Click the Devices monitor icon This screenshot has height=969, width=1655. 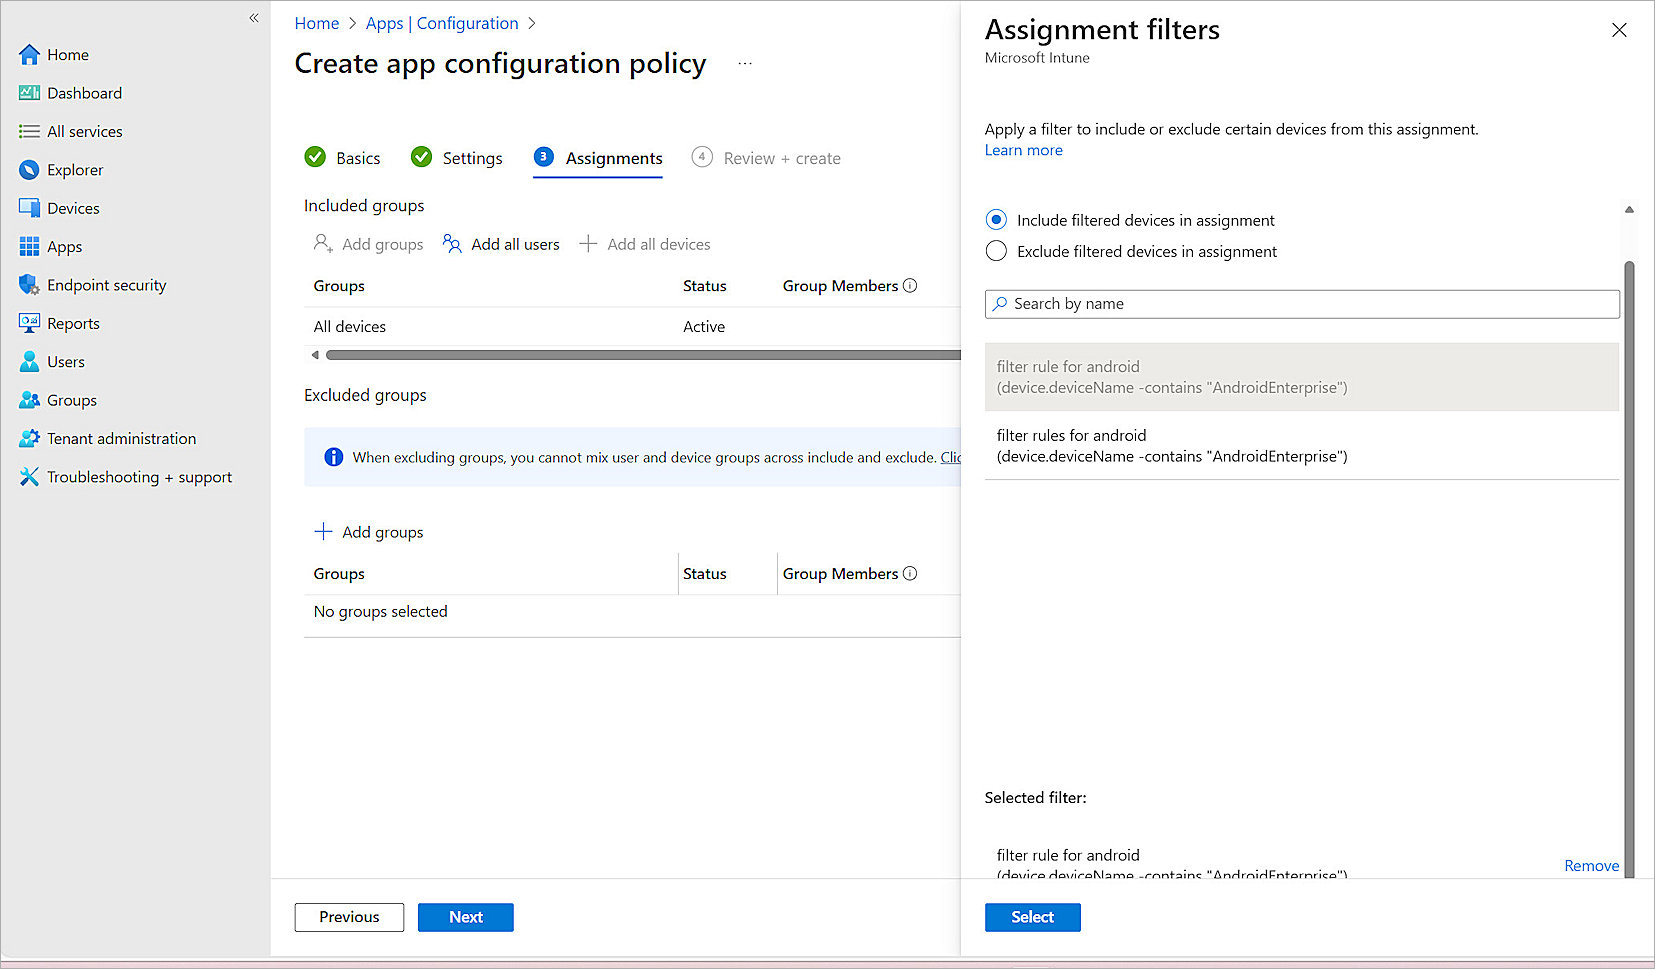29,208
